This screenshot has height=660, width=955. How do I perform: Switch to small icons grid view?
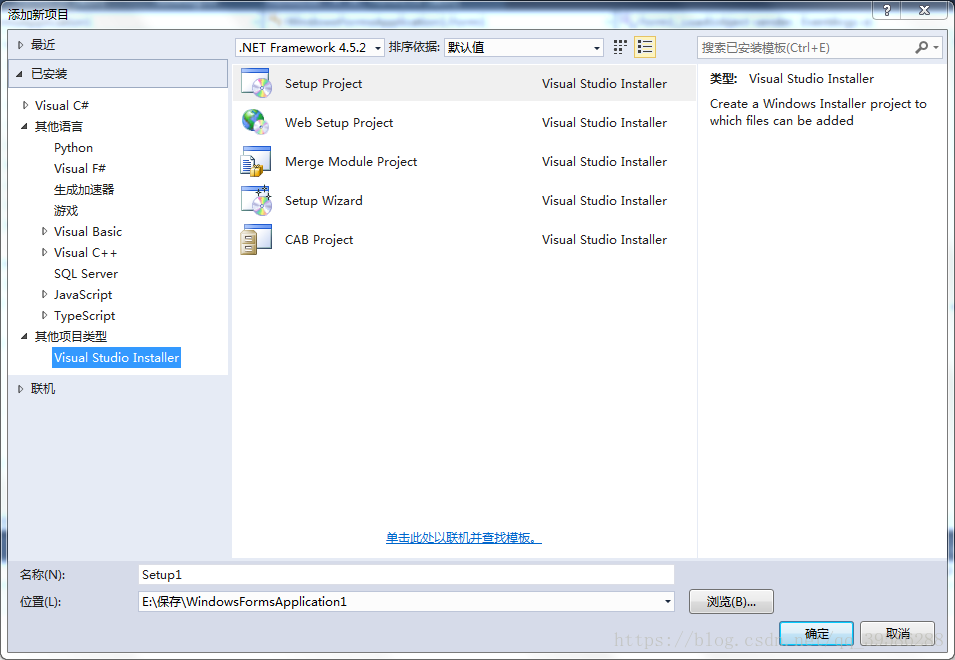coord(620,47)
